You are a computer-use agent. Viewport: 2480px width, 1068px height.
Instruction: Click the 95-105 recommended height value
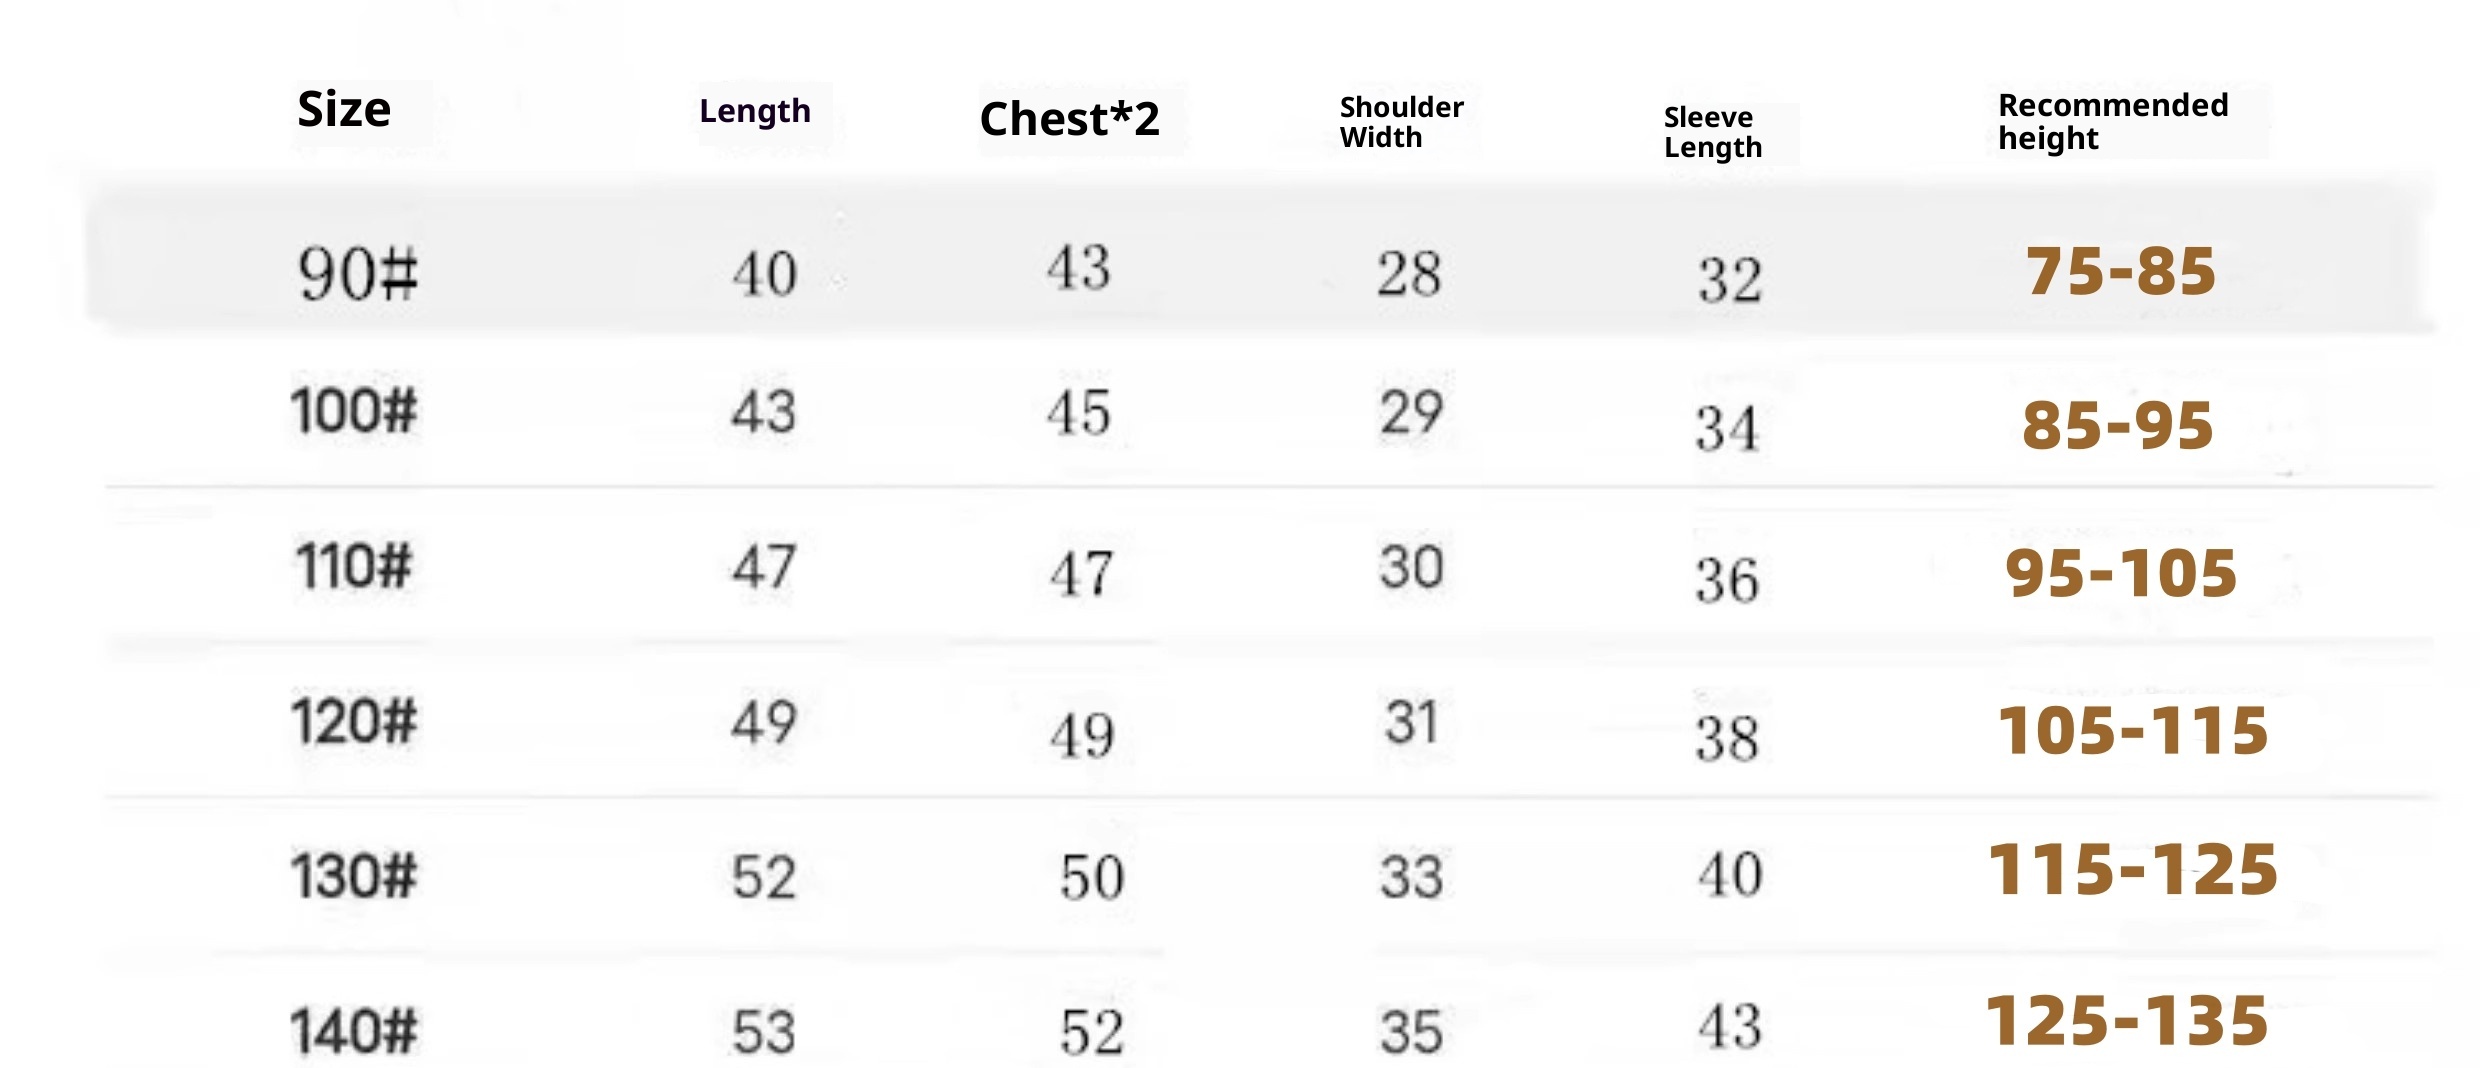pyautogui.click(x=2120, y=574)
